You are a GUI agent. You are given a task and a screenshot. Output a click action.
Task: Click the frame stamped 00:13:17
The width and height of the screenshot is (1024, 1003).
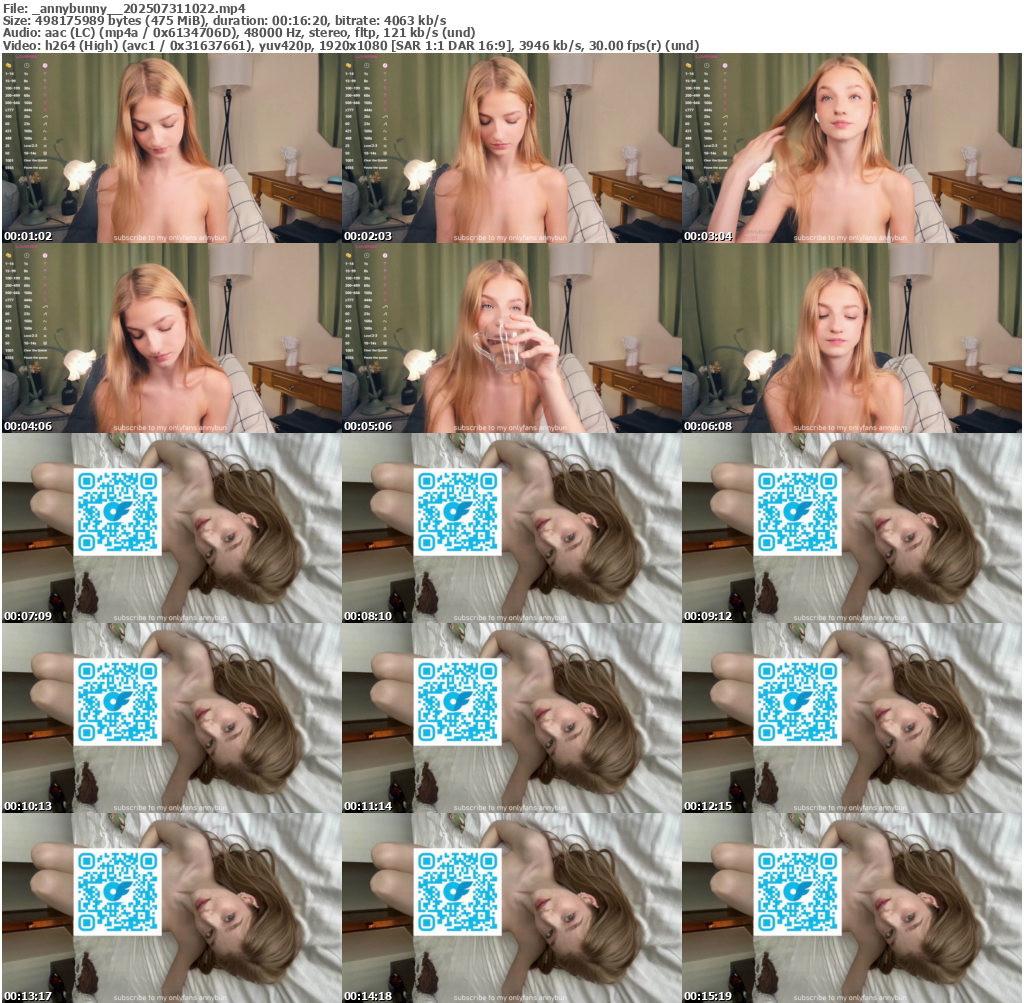pos(172,908)
